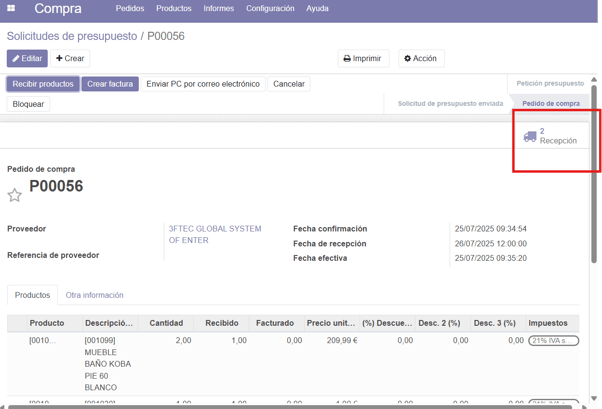602x409 pixels.
Task: Click the 21% IVA tax tag
Action: tap(555, 341)
